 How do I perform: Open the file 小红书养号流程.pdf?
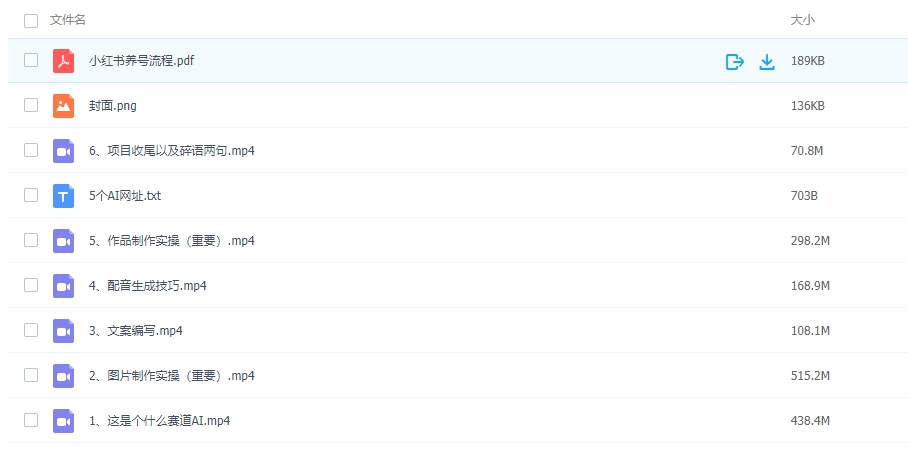point(141,61)
